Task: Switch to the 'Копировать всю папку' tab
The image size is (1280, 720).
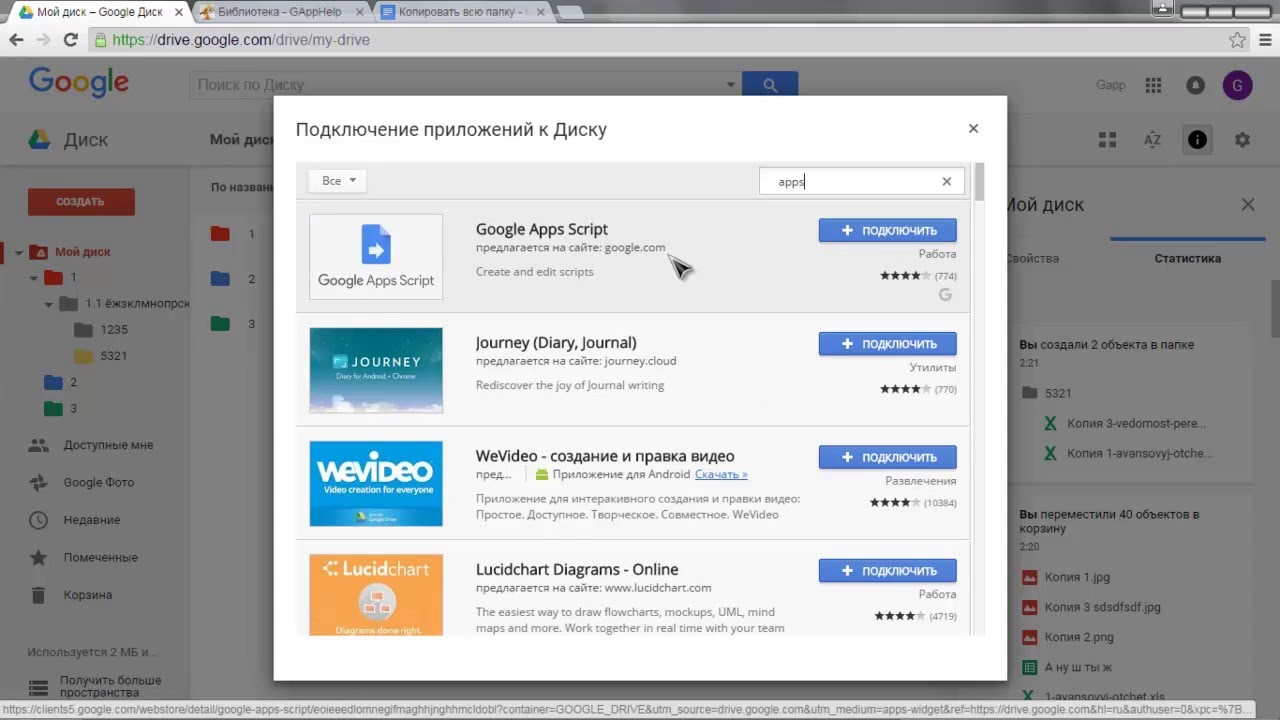Action: 463,12
